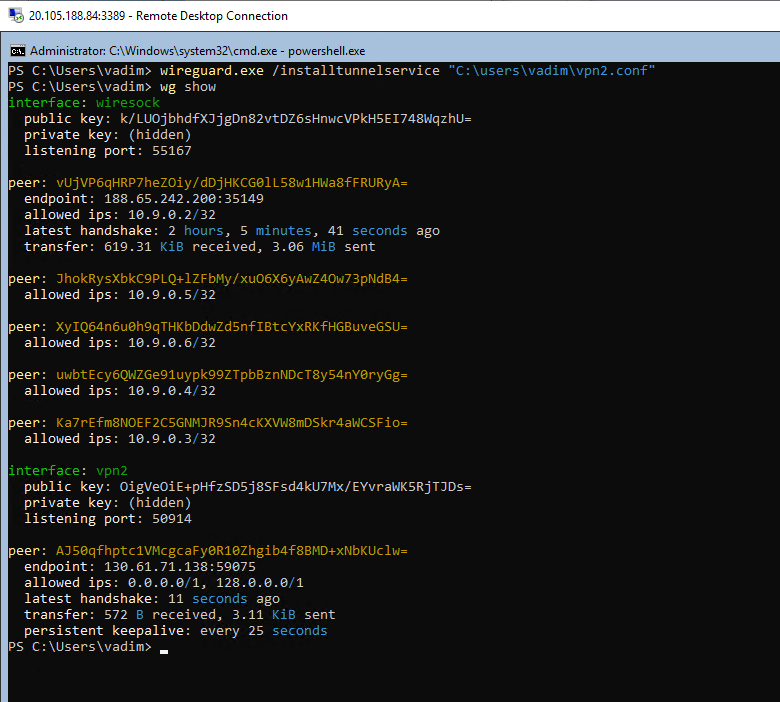Click the green 'vpn2' interface name

112,471
